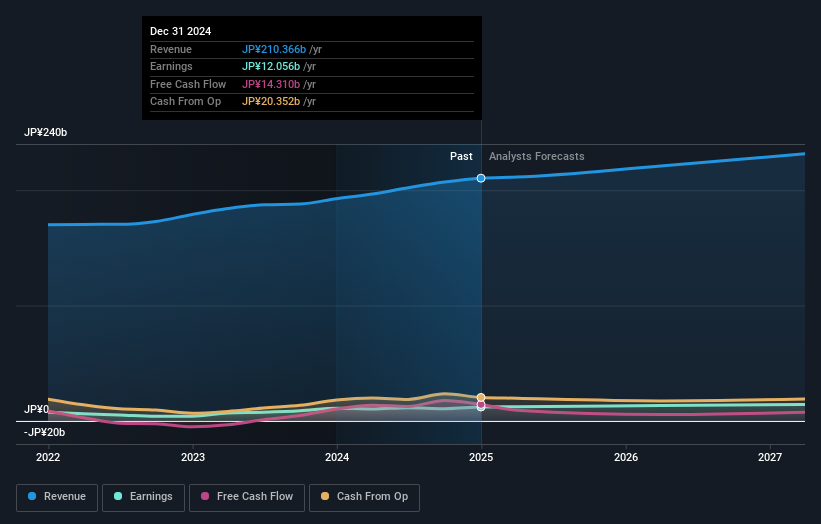Image resolution: width=821 pixels, height=524 pixels.
Task: Toggle the Earnings legend button
Action: click(x=143, y=497)
